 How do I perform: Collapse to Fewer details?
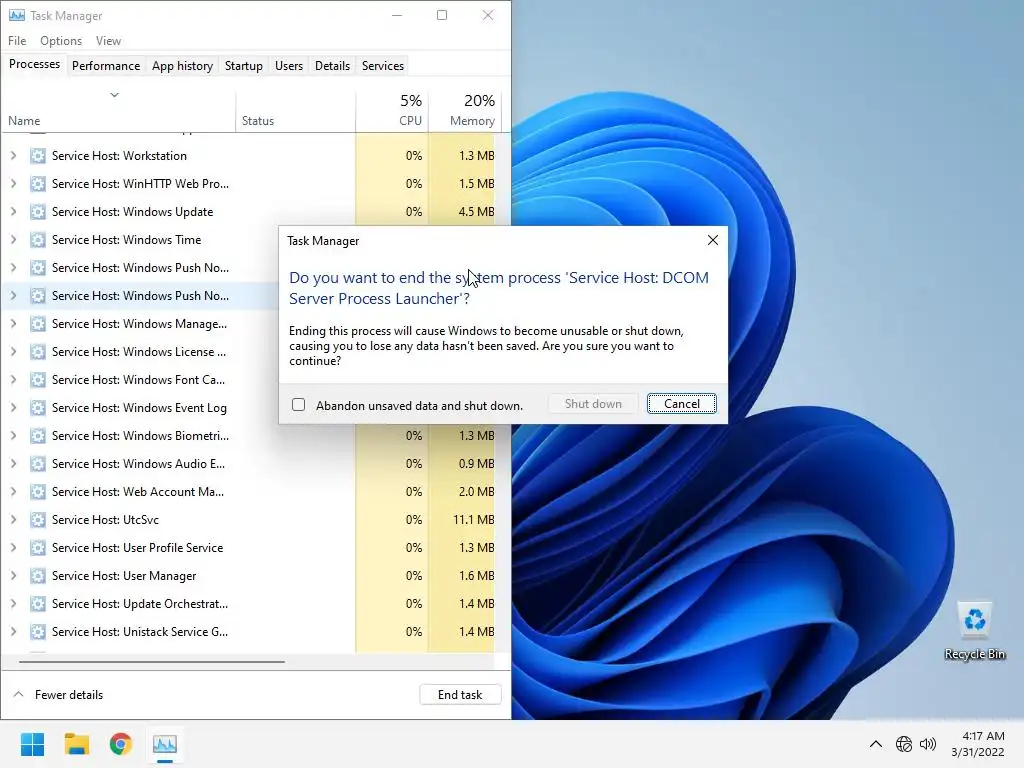58,695
